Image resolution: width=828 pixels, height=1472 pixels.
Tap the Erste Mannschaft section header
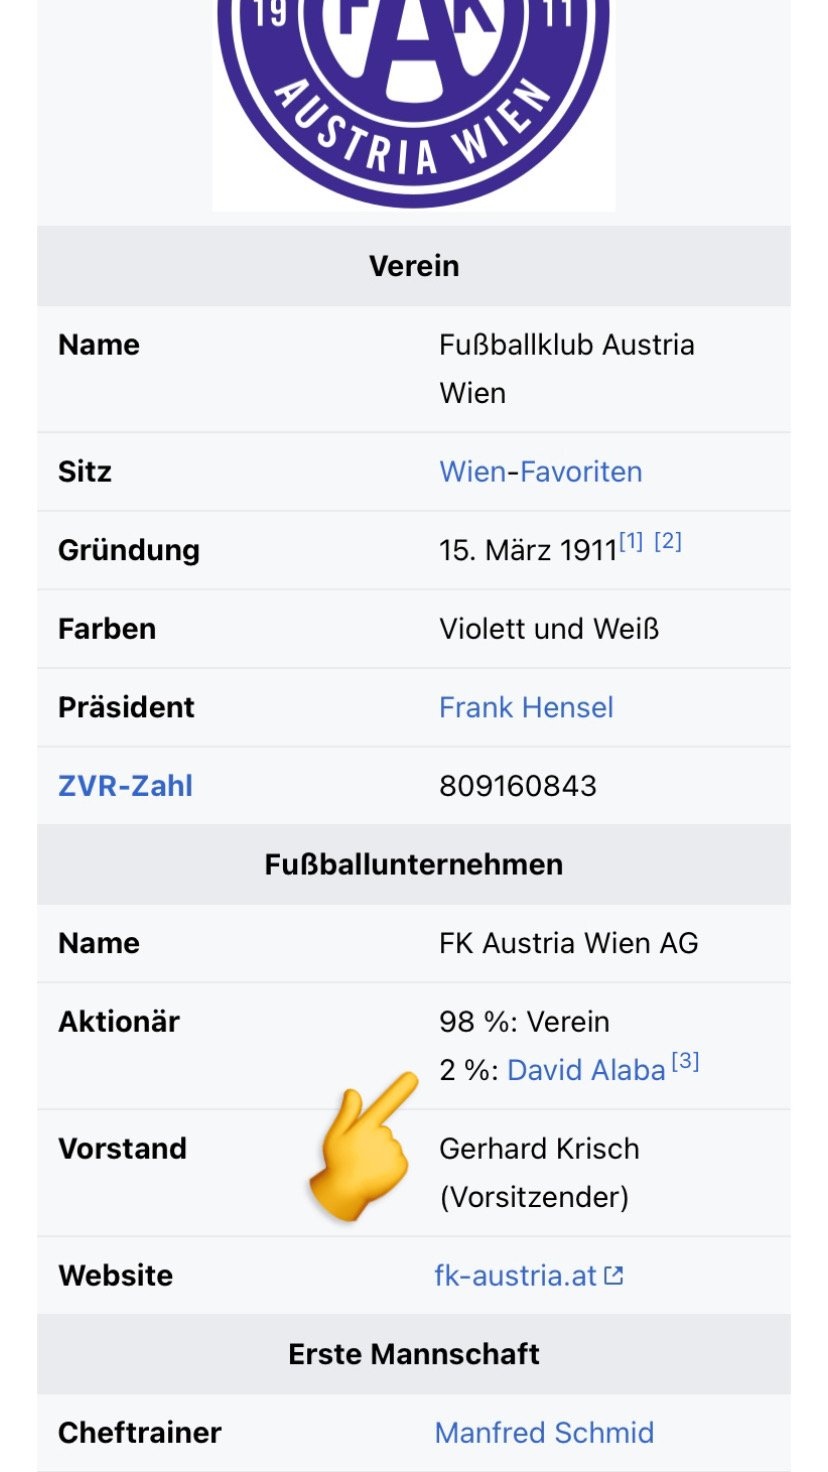pos(414,1354)
